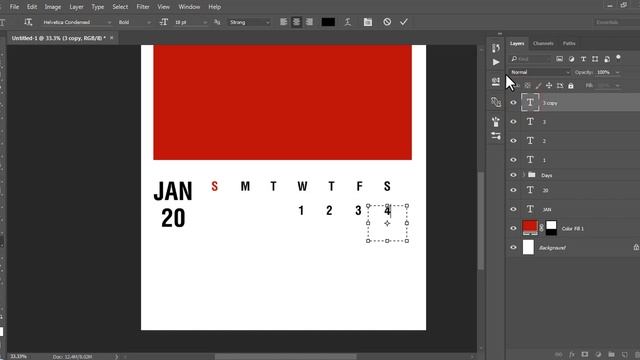Filter layers by adjustment layers
640x360 pixels.
tap(571, 59)
